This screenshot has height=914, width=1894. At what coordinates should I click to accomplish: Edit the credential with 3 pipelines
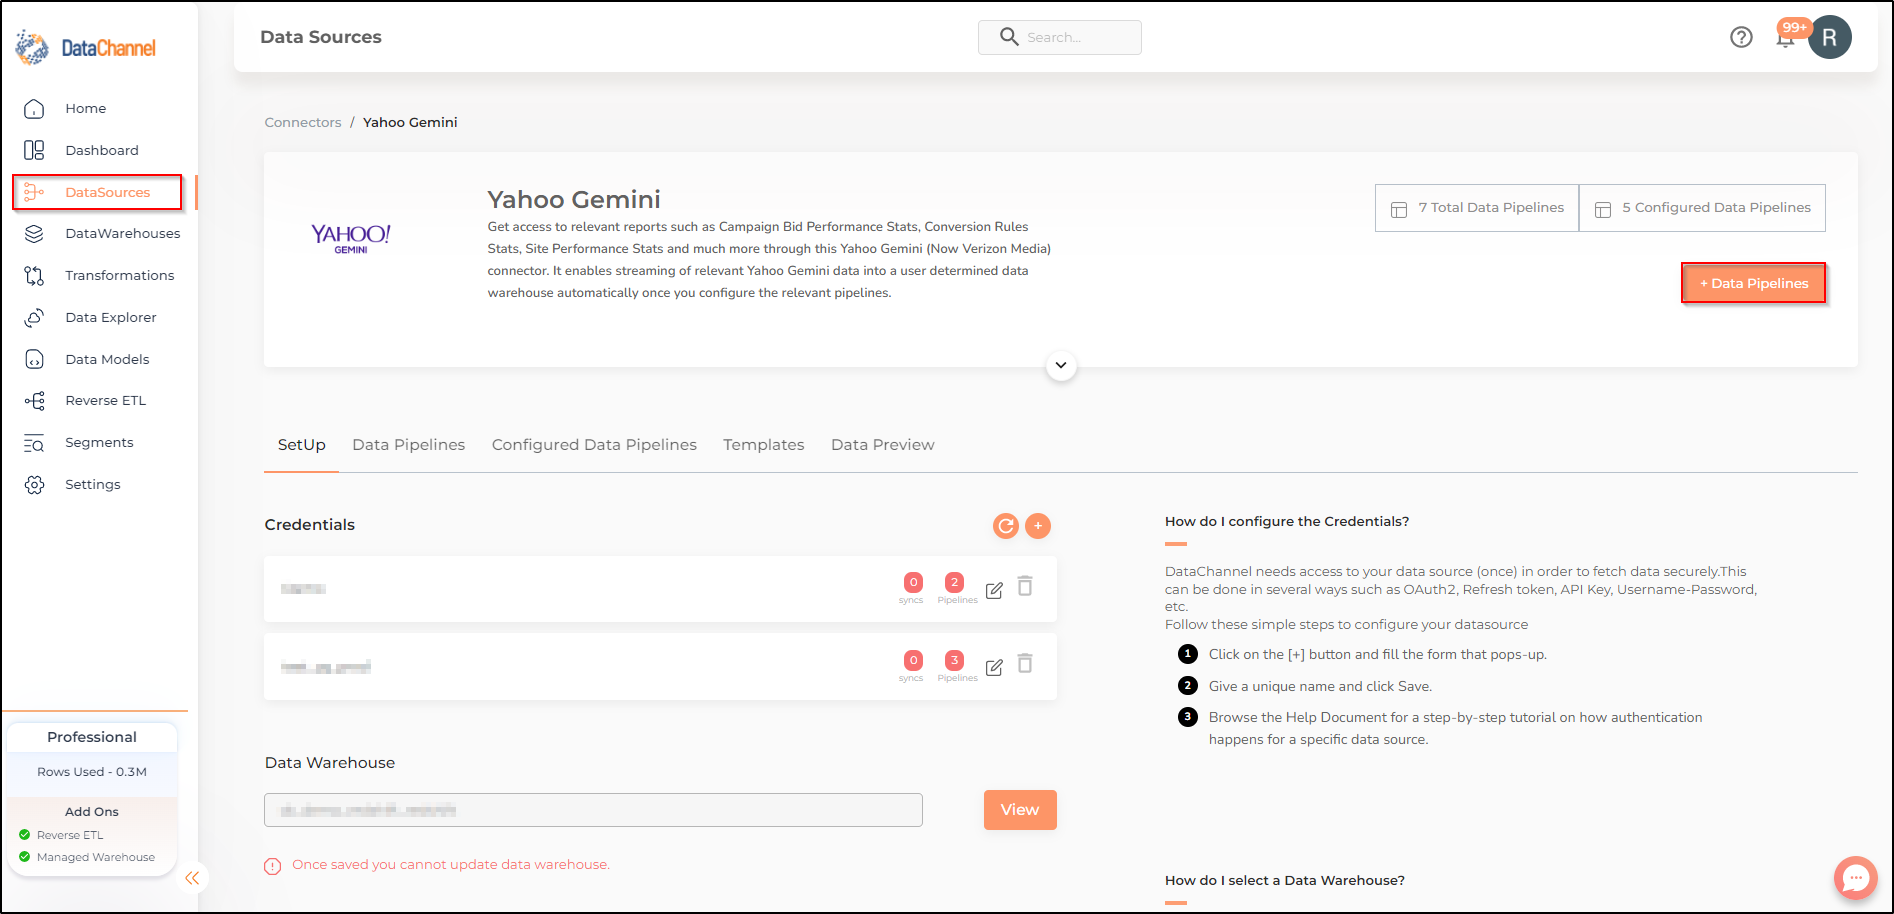tap(994, 667)
